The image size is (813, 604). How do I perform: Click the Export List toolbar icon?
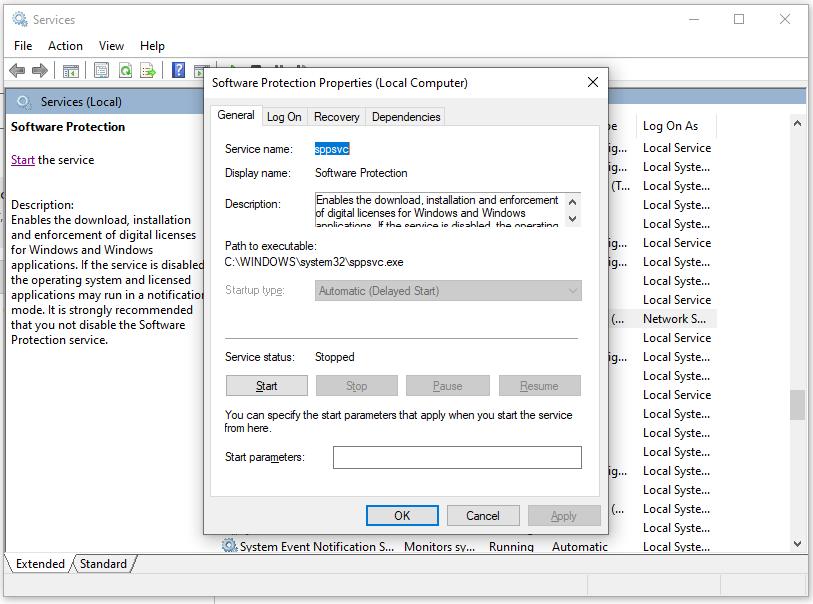(x=148, y=70)
